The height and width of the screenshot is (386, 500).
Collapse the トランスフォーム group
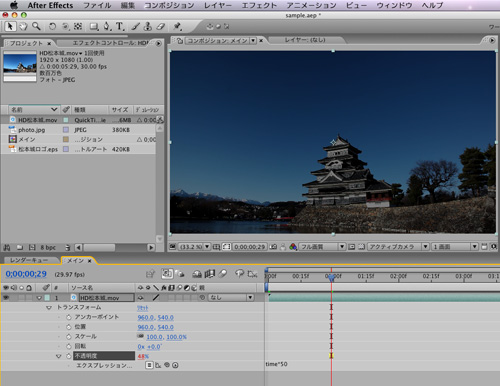pyautogui.click(x=49, y=307)
